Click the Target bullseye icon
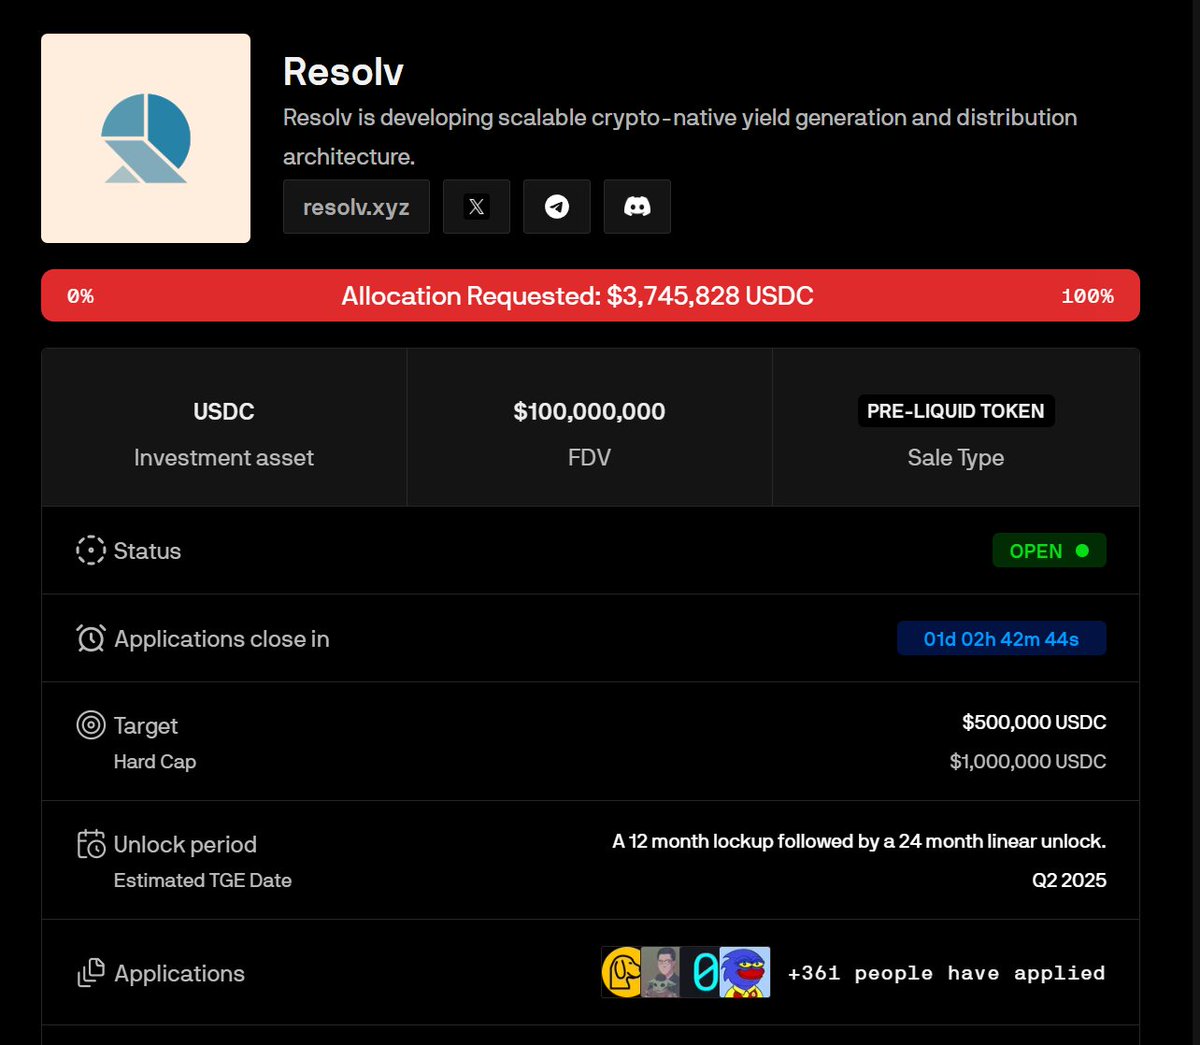This screenshot has height=1045, width=1200. [91, 725]
